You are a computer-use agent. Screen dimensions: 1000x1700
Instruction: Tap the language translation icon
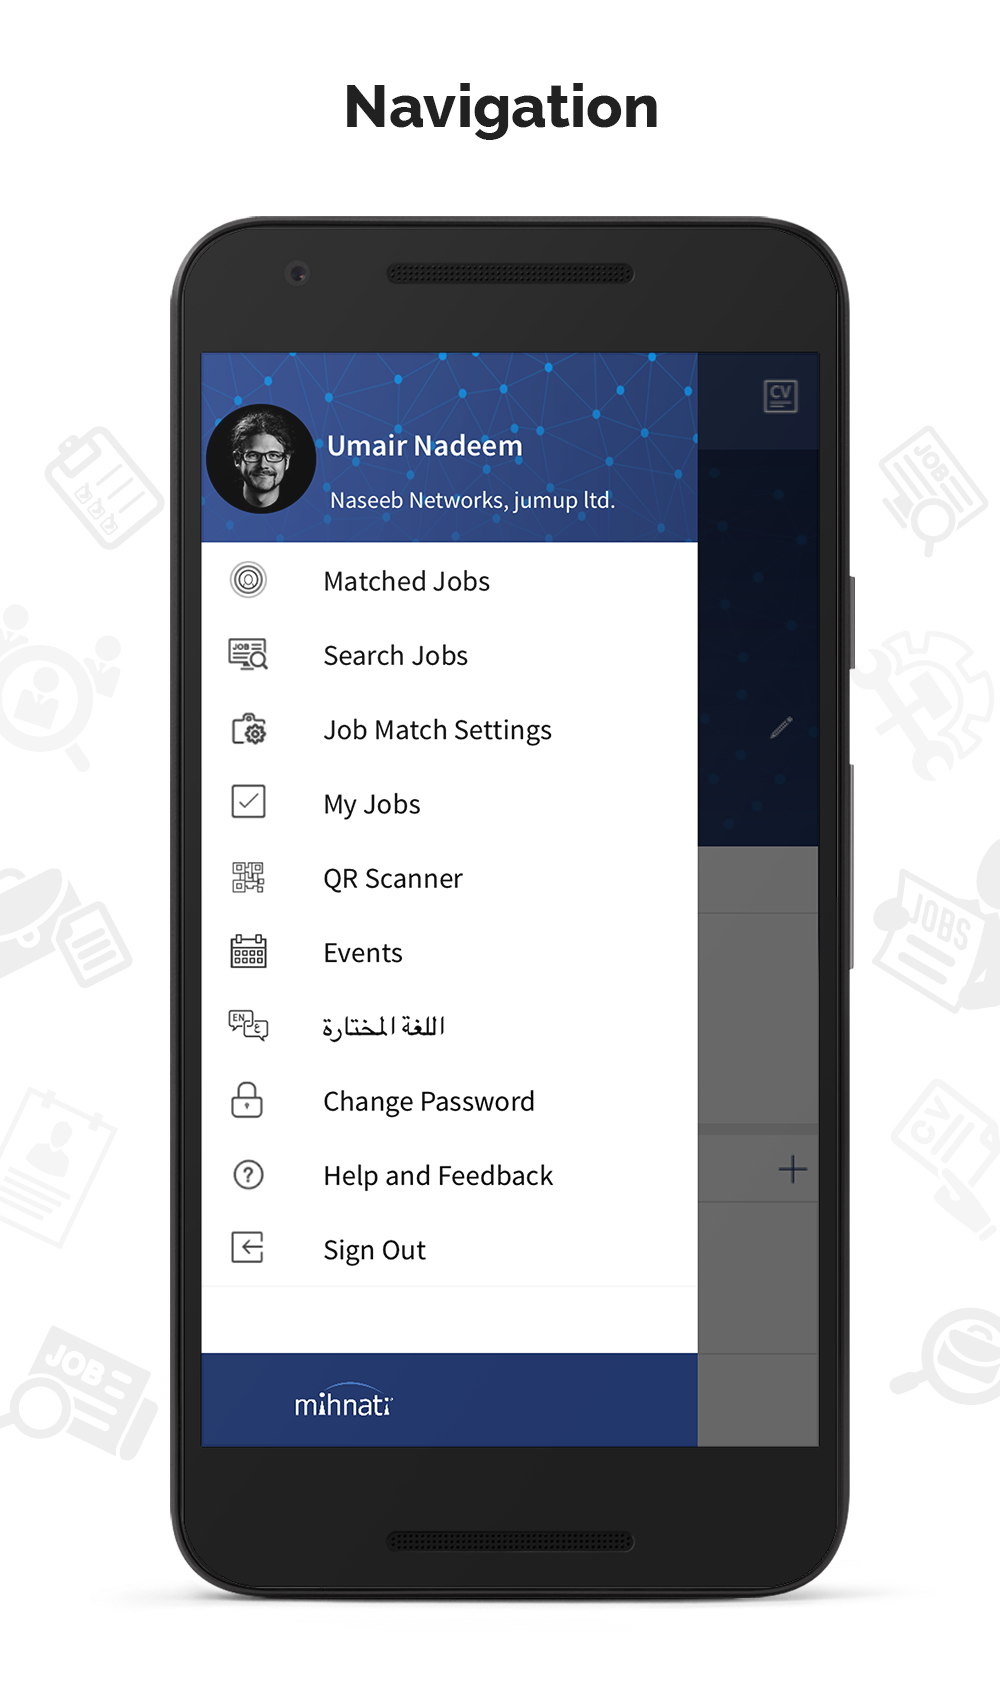click(248, 1025)
